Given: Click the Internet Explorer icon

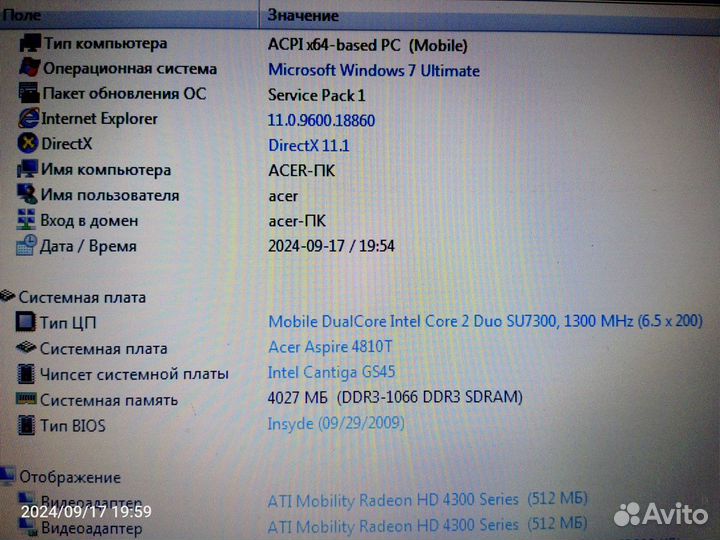Looking at the screenshot, I should click(28, 118).
